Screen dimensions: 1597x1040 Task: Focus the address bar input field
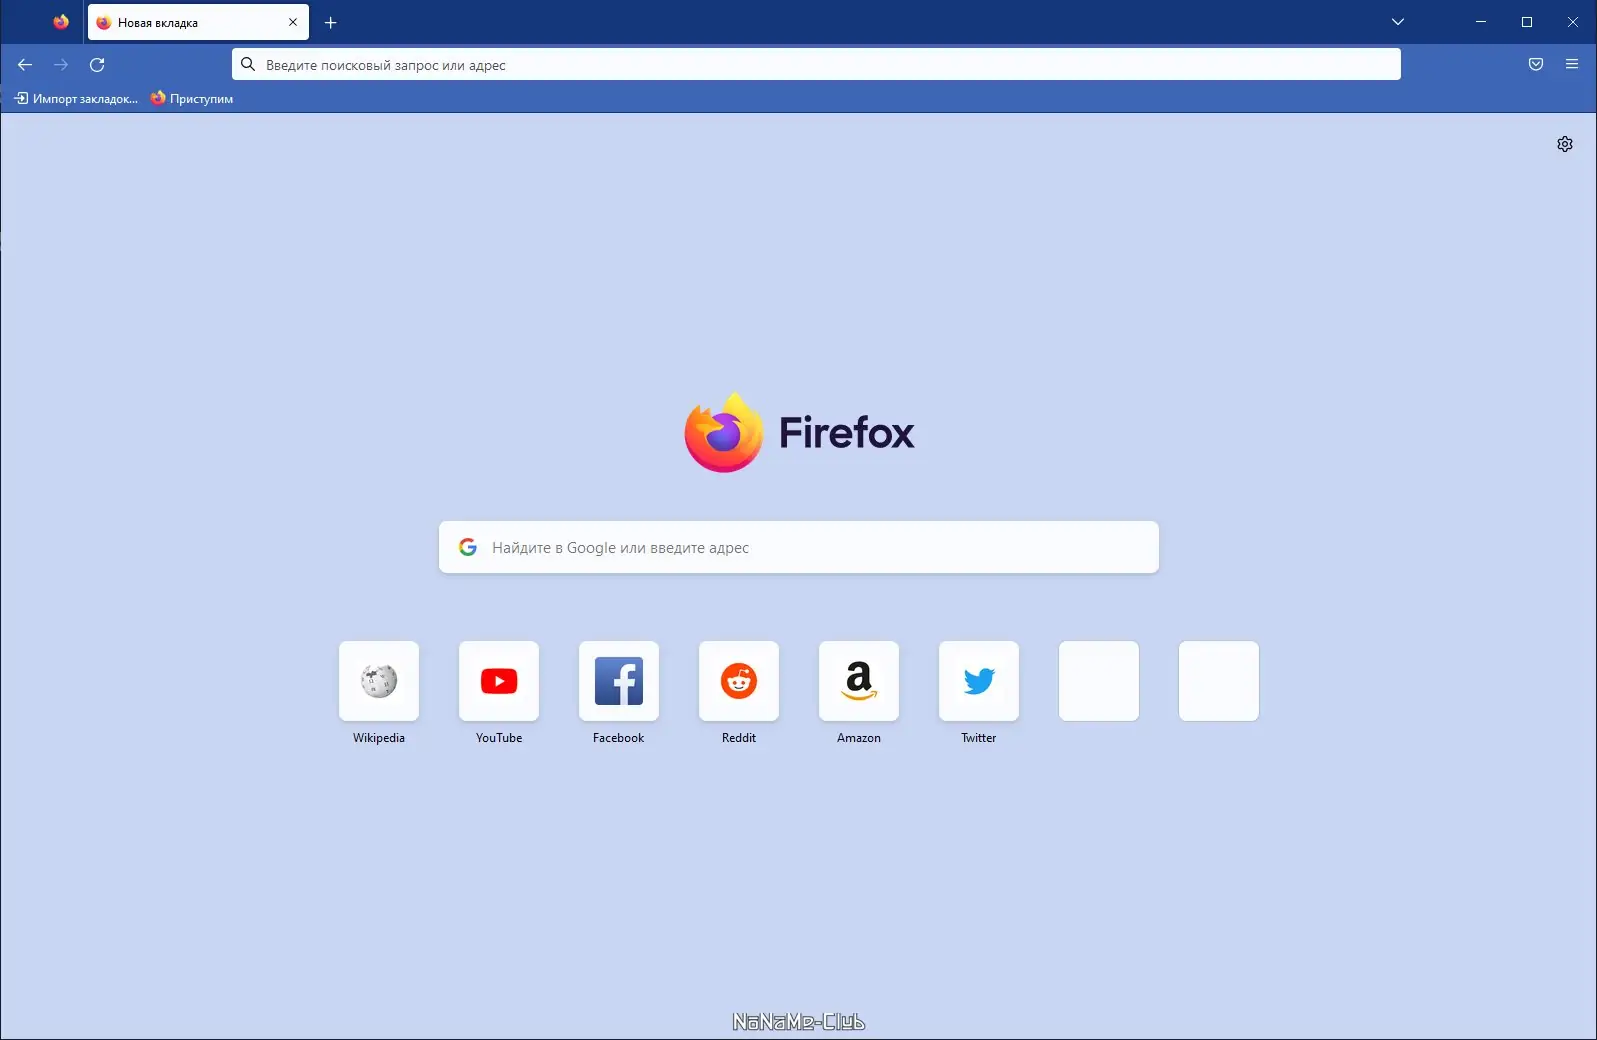click(x=816, y=65)
